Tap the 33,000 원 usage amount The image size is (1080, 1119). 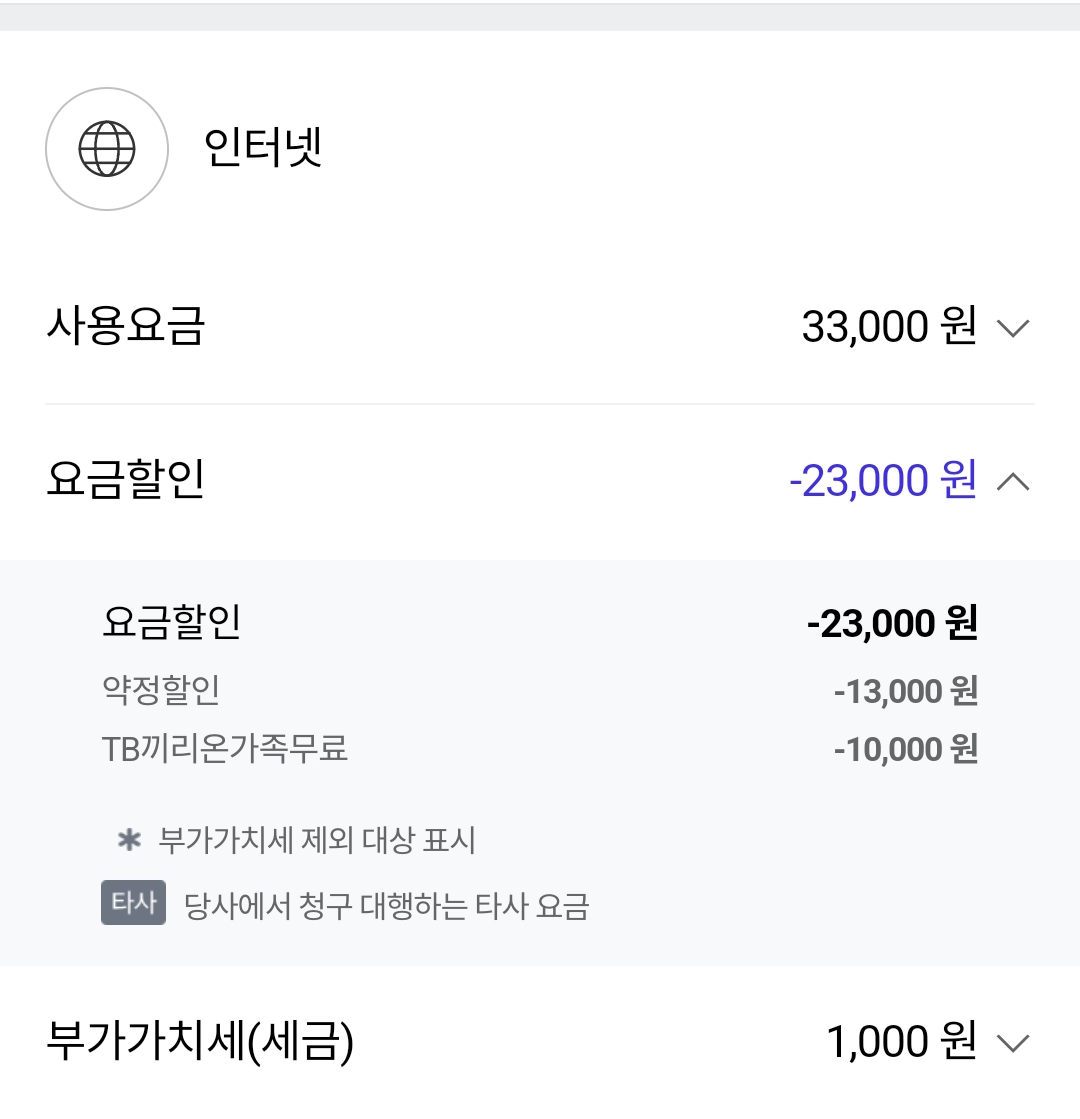(x=888, y=327)
